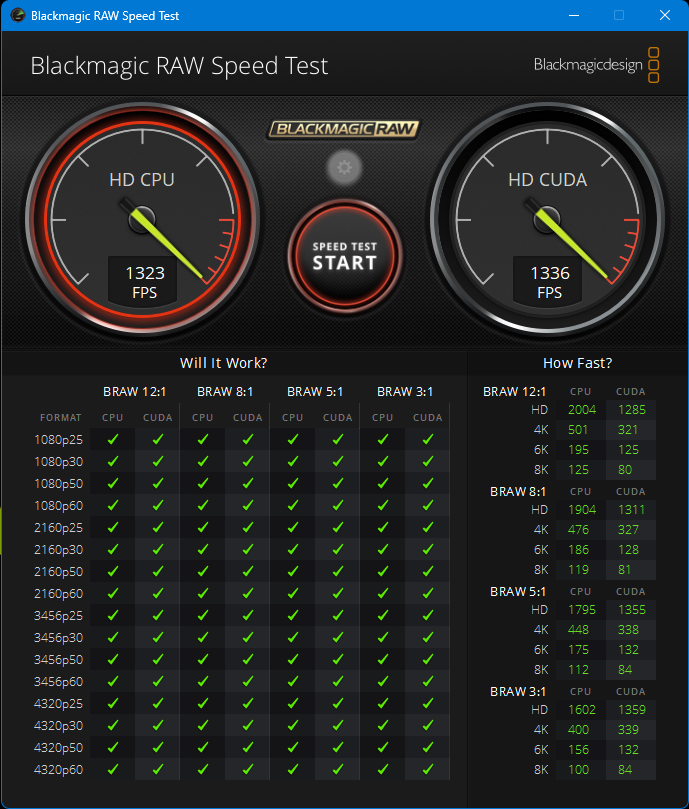The image size is (689, 809).
Task: Click the FORMAT column header
Action: (60, 417)
